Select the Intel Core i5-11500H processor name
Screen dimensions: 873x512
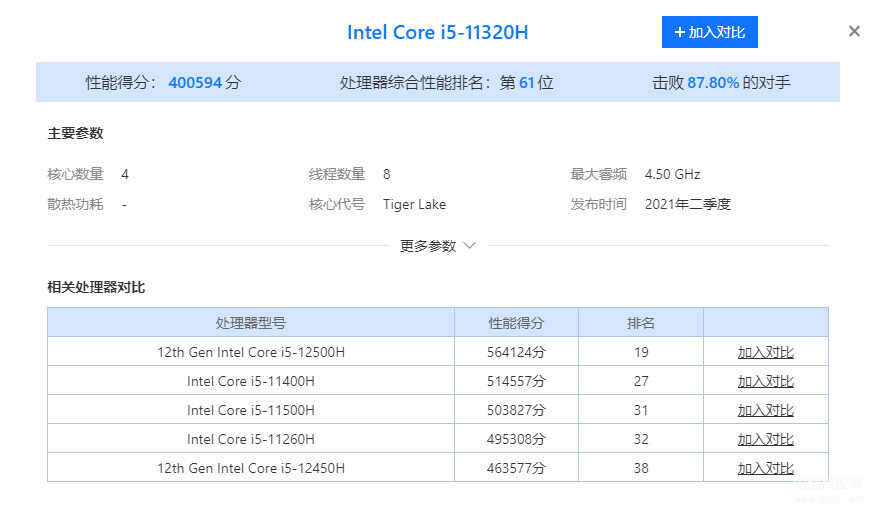251,410
